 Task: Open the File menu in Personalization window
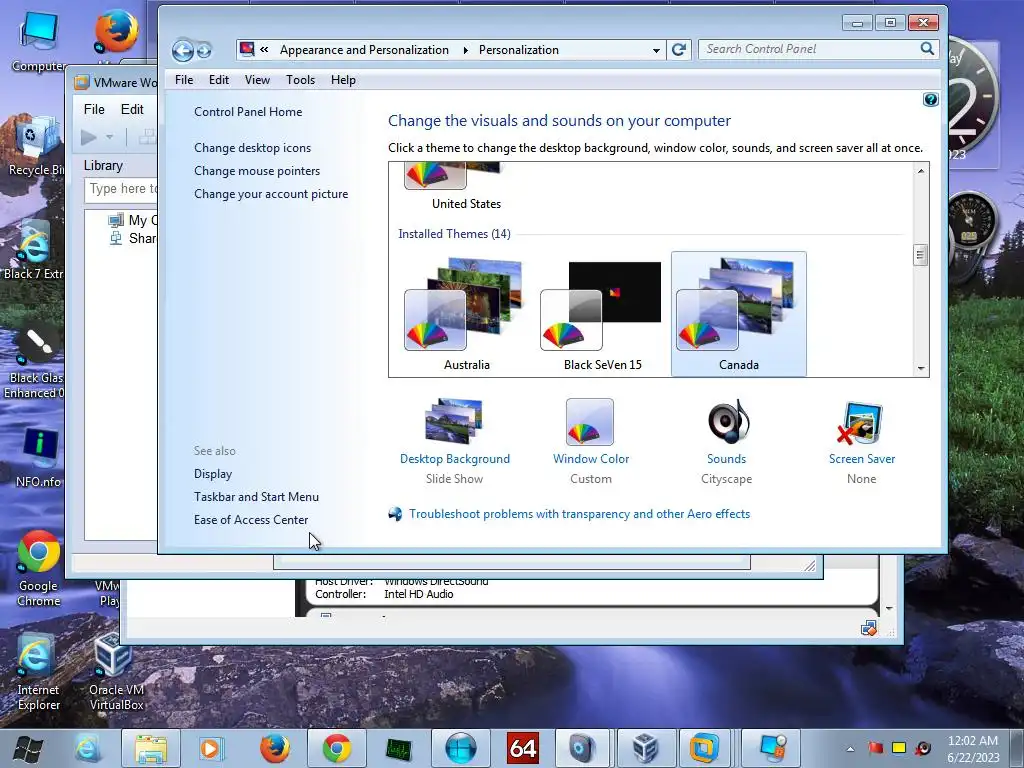pos(184,80)
